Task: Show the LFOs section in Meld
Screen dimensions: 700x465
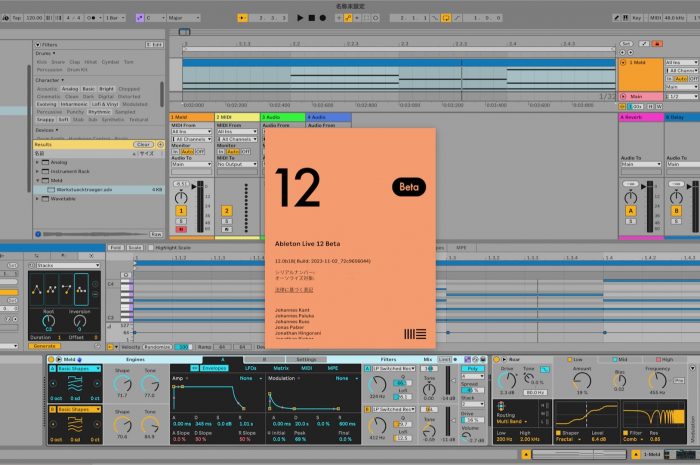Action: pyautogui.click(x=250, y=368)
